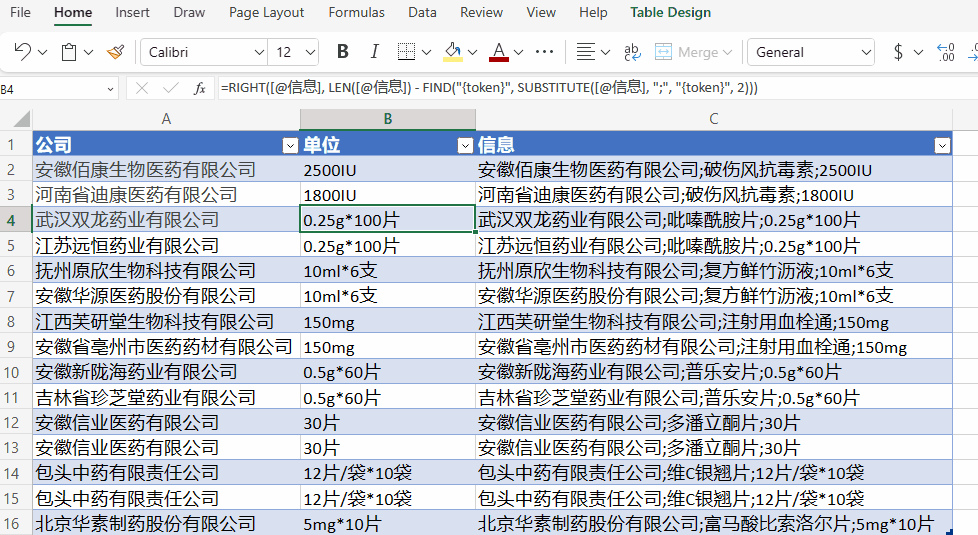Click the Insert Function fx icon
Viewport: 978px width, 535px height.
[x=200, y=89]
